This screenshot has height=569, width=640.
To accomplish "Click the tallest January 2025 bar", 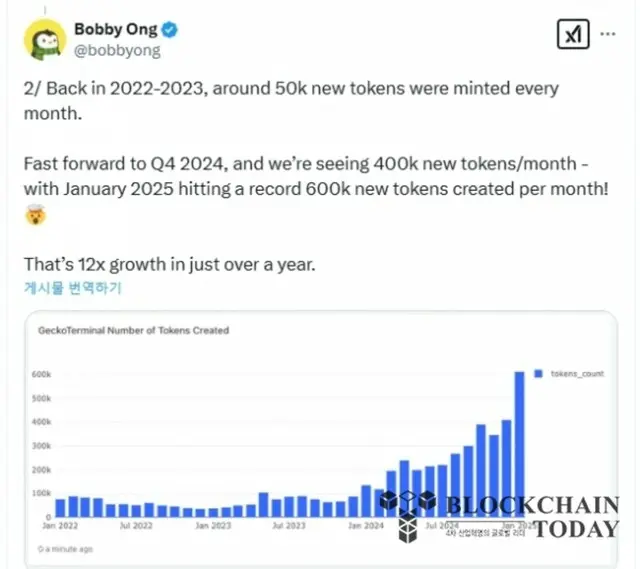I will click(519, 445).
